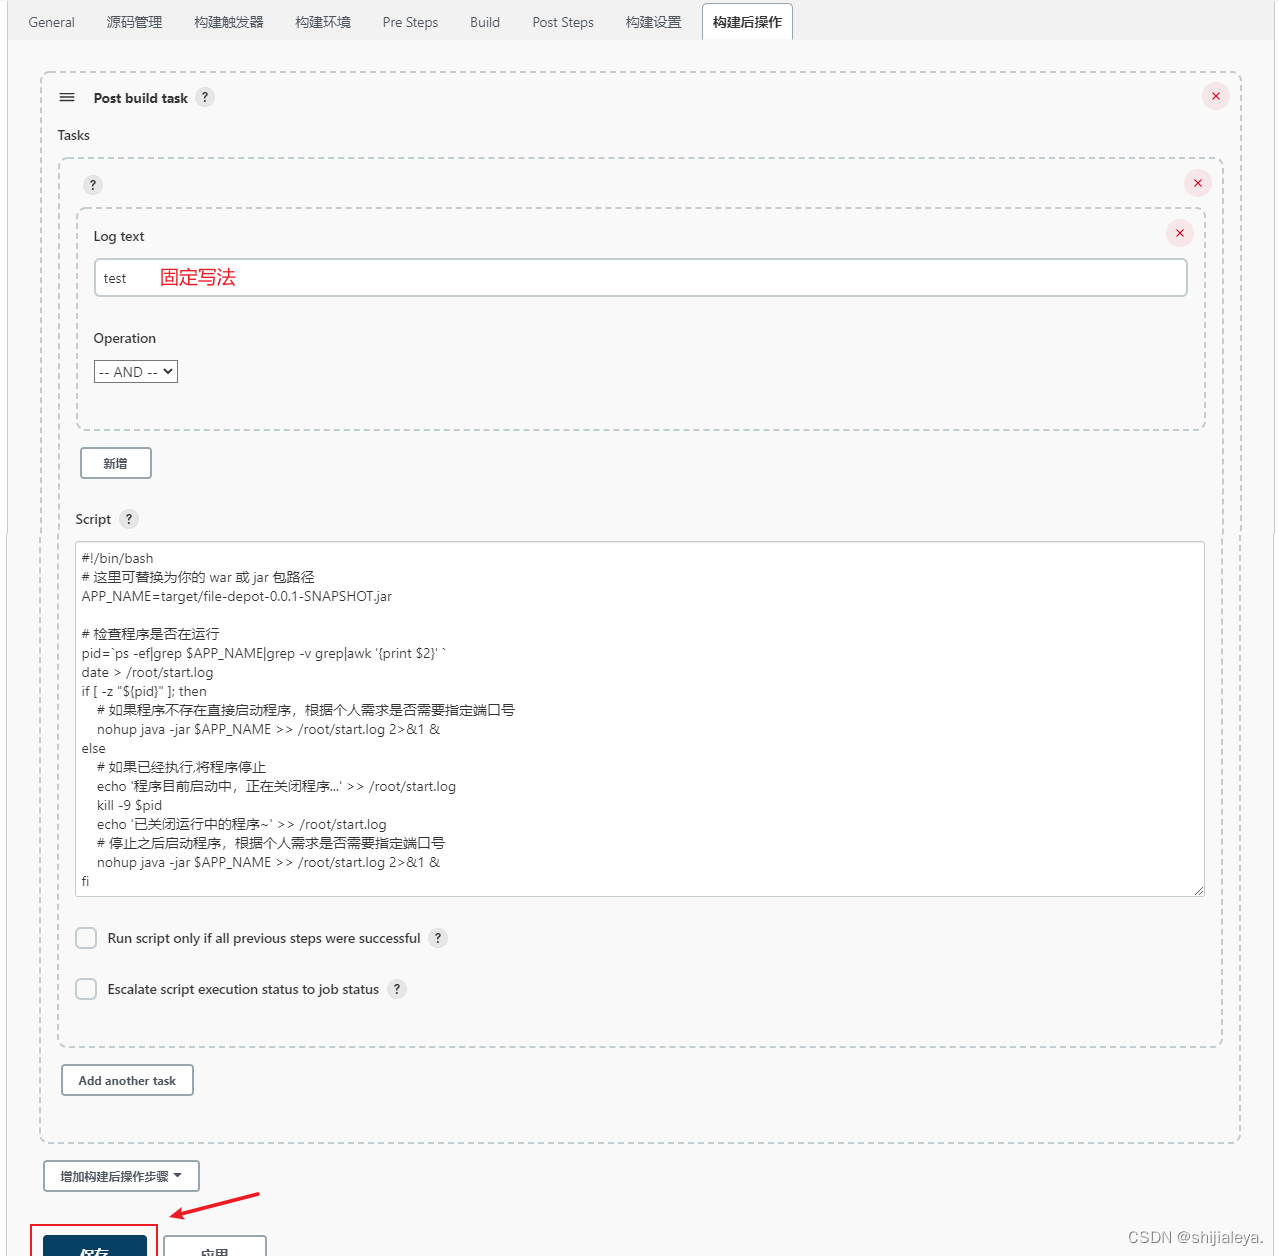Image resolution: width=1278 pixels, height=1256 pixels.
Task: Open the Tasks help question mark
Action: [93, 185]
